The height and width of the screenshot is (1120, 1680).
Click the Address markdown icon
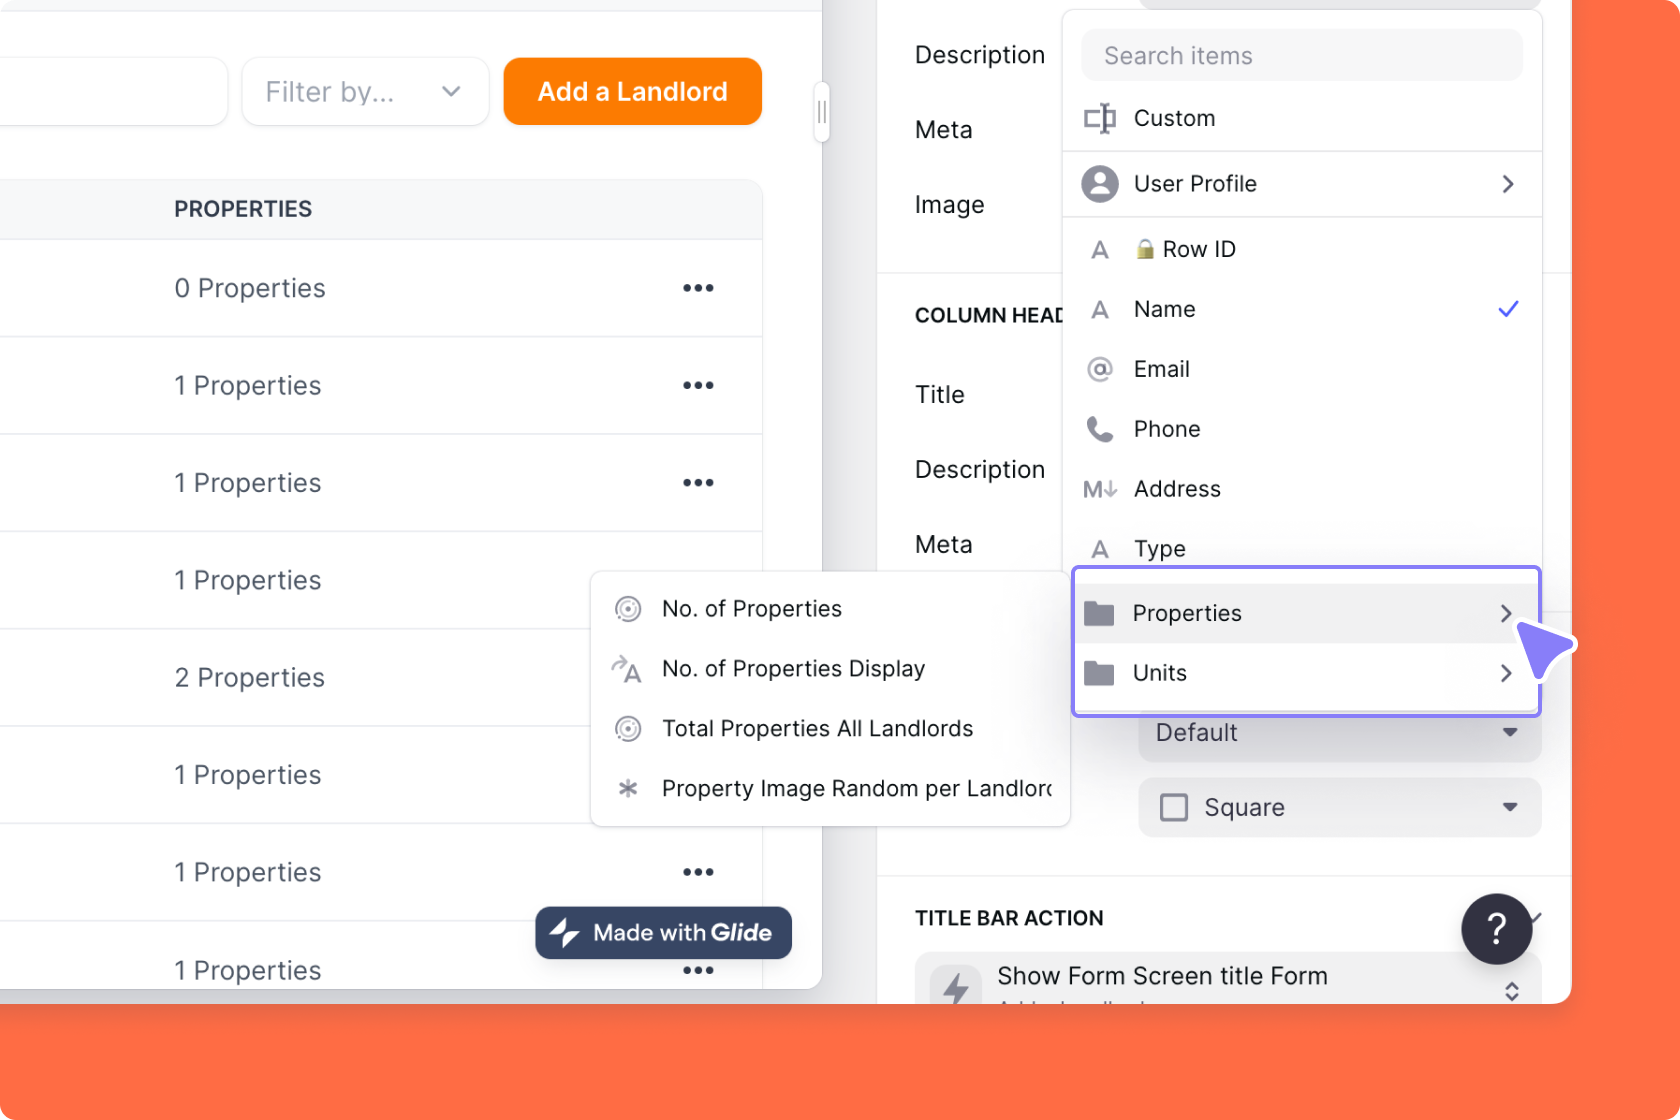[x=1100, y=489]
